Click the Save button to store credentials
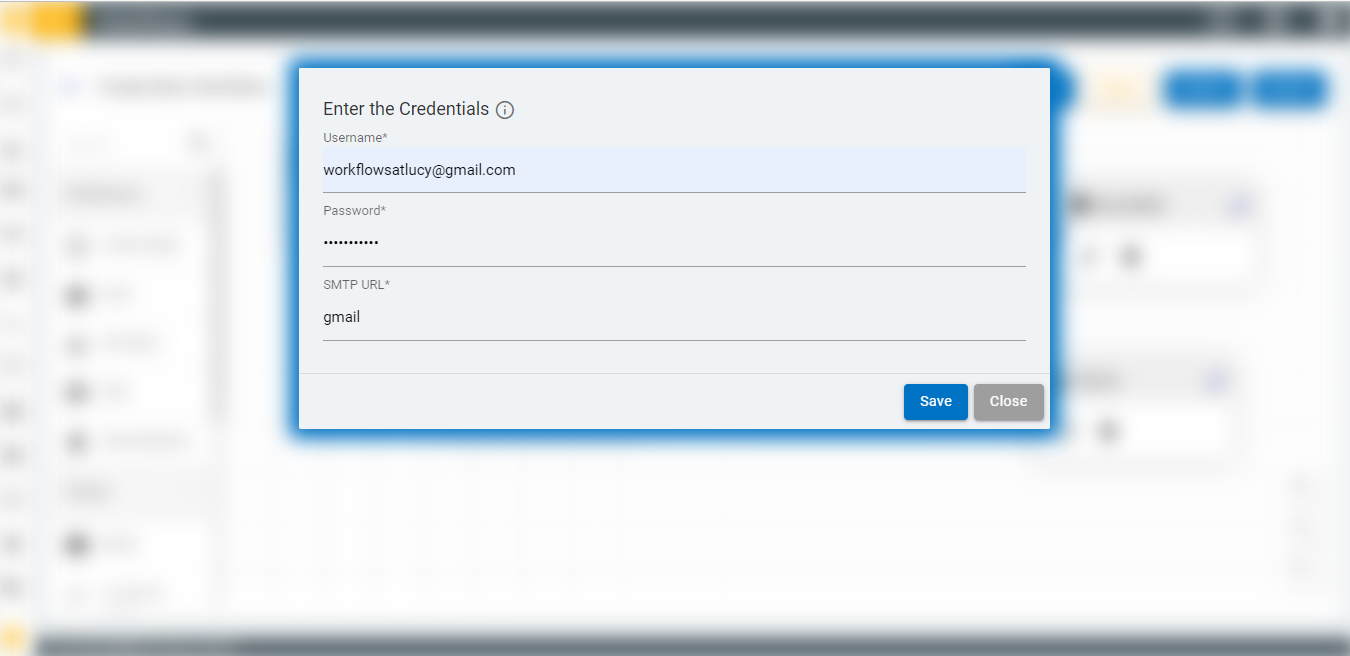The image size is (1350, 656). (x=934, y=401)
